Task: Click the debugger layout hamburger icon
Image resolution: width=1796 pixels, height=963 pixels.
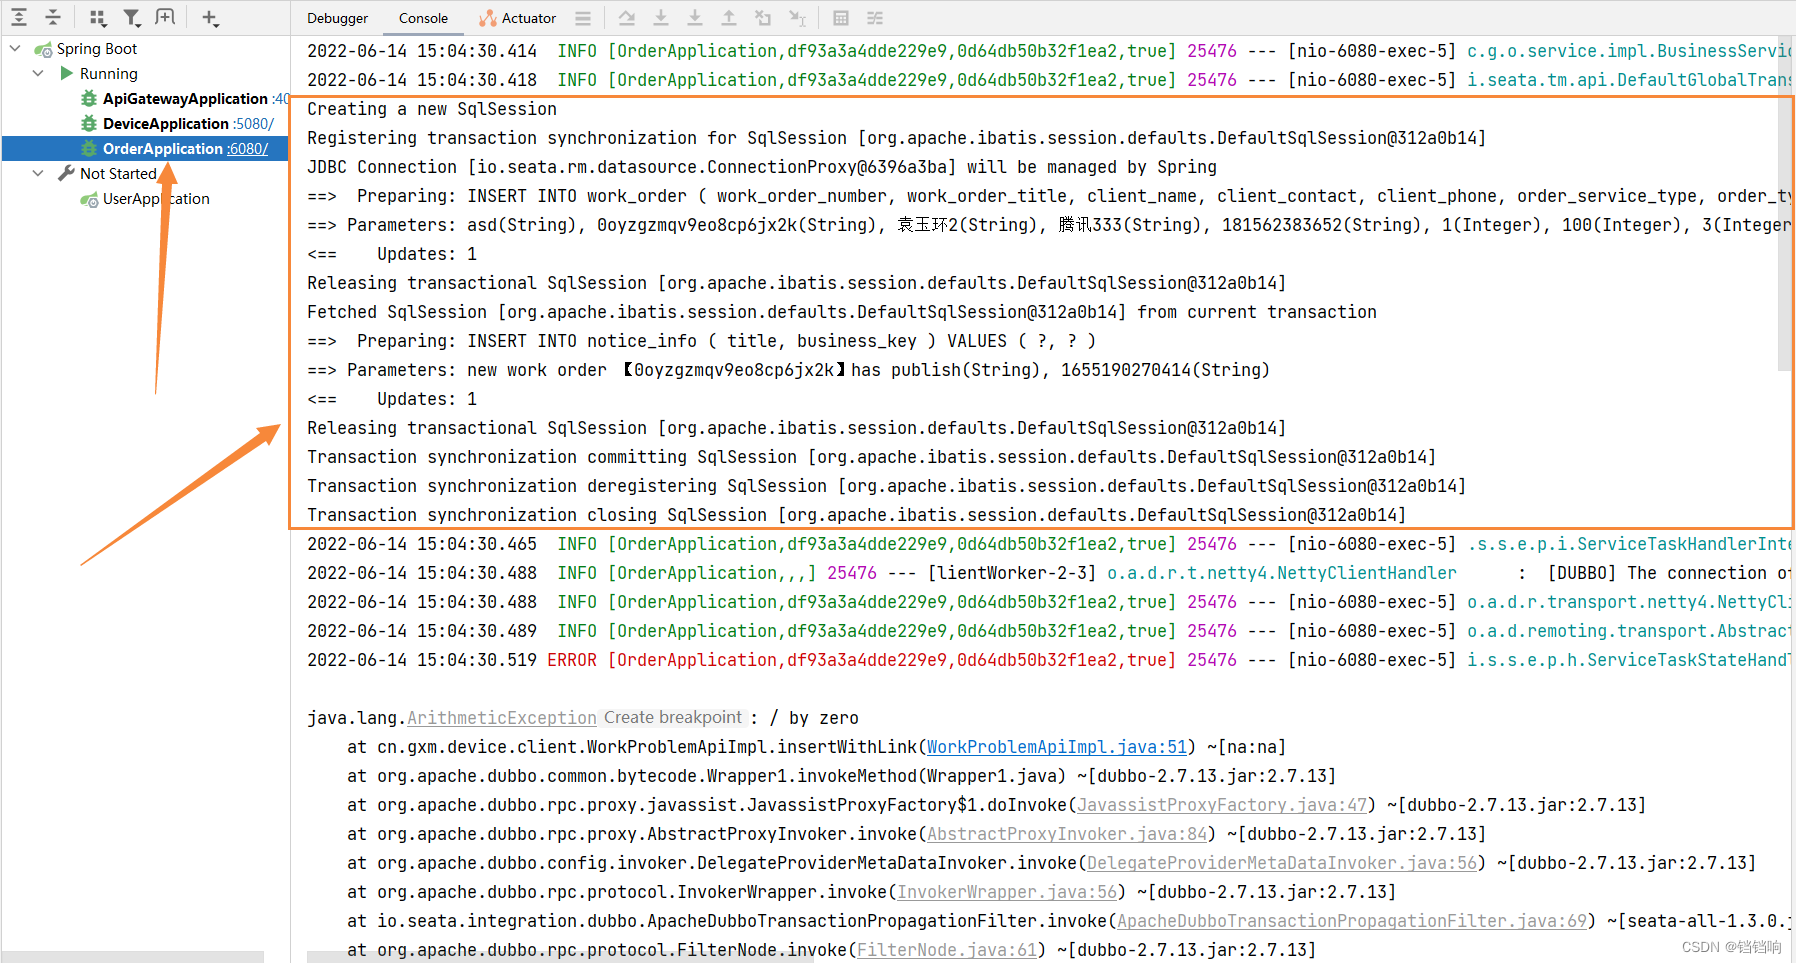Action: (583, 18)
